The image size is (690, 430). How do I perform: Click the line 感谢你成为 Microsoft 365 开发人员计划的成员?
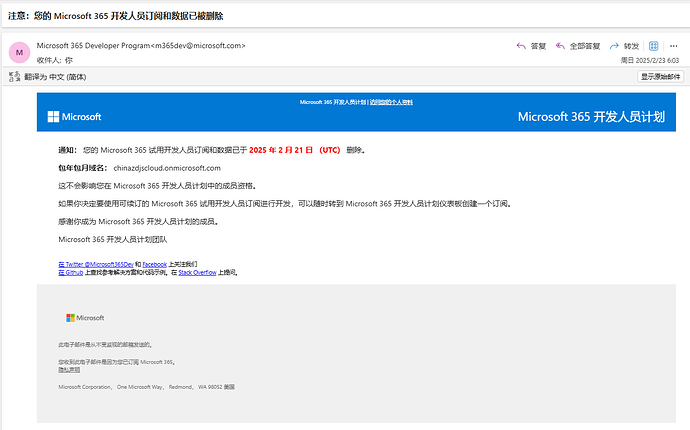(139, 221)
